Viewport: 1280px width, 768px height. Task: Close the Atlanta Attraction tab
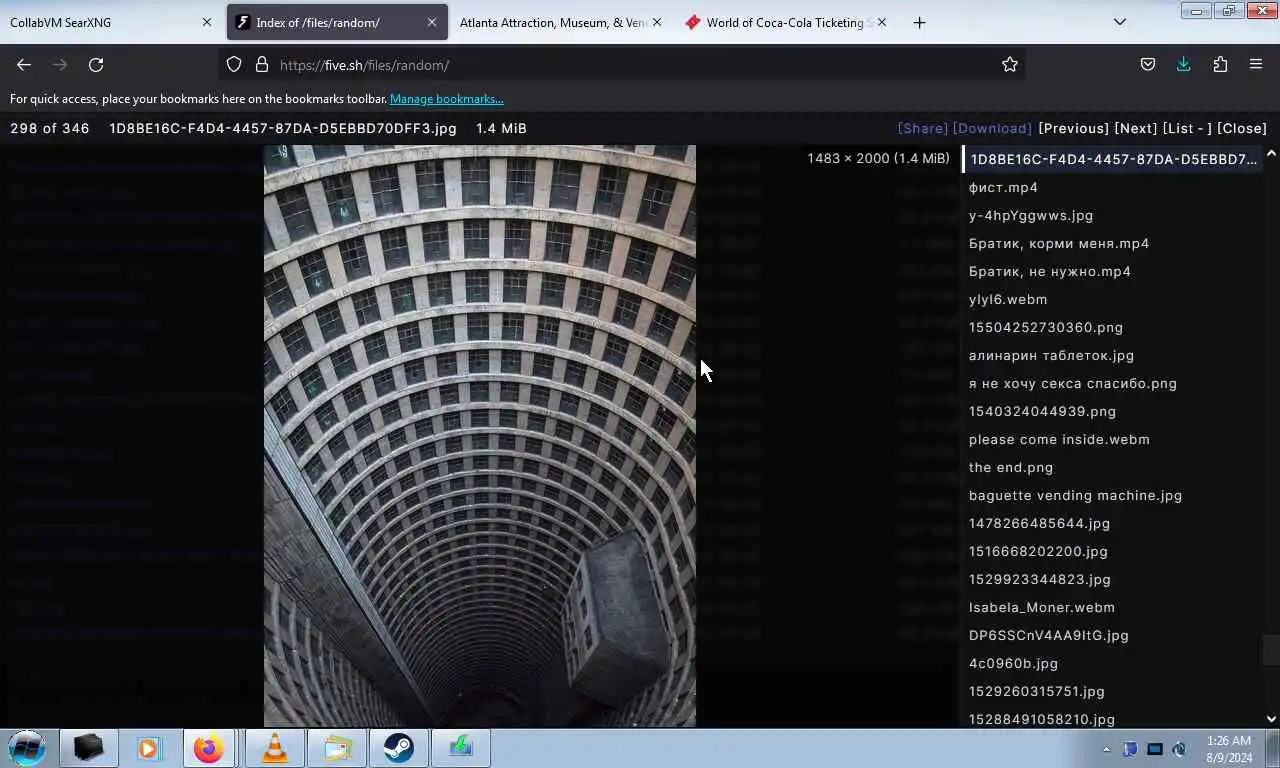tap(657, 22)
